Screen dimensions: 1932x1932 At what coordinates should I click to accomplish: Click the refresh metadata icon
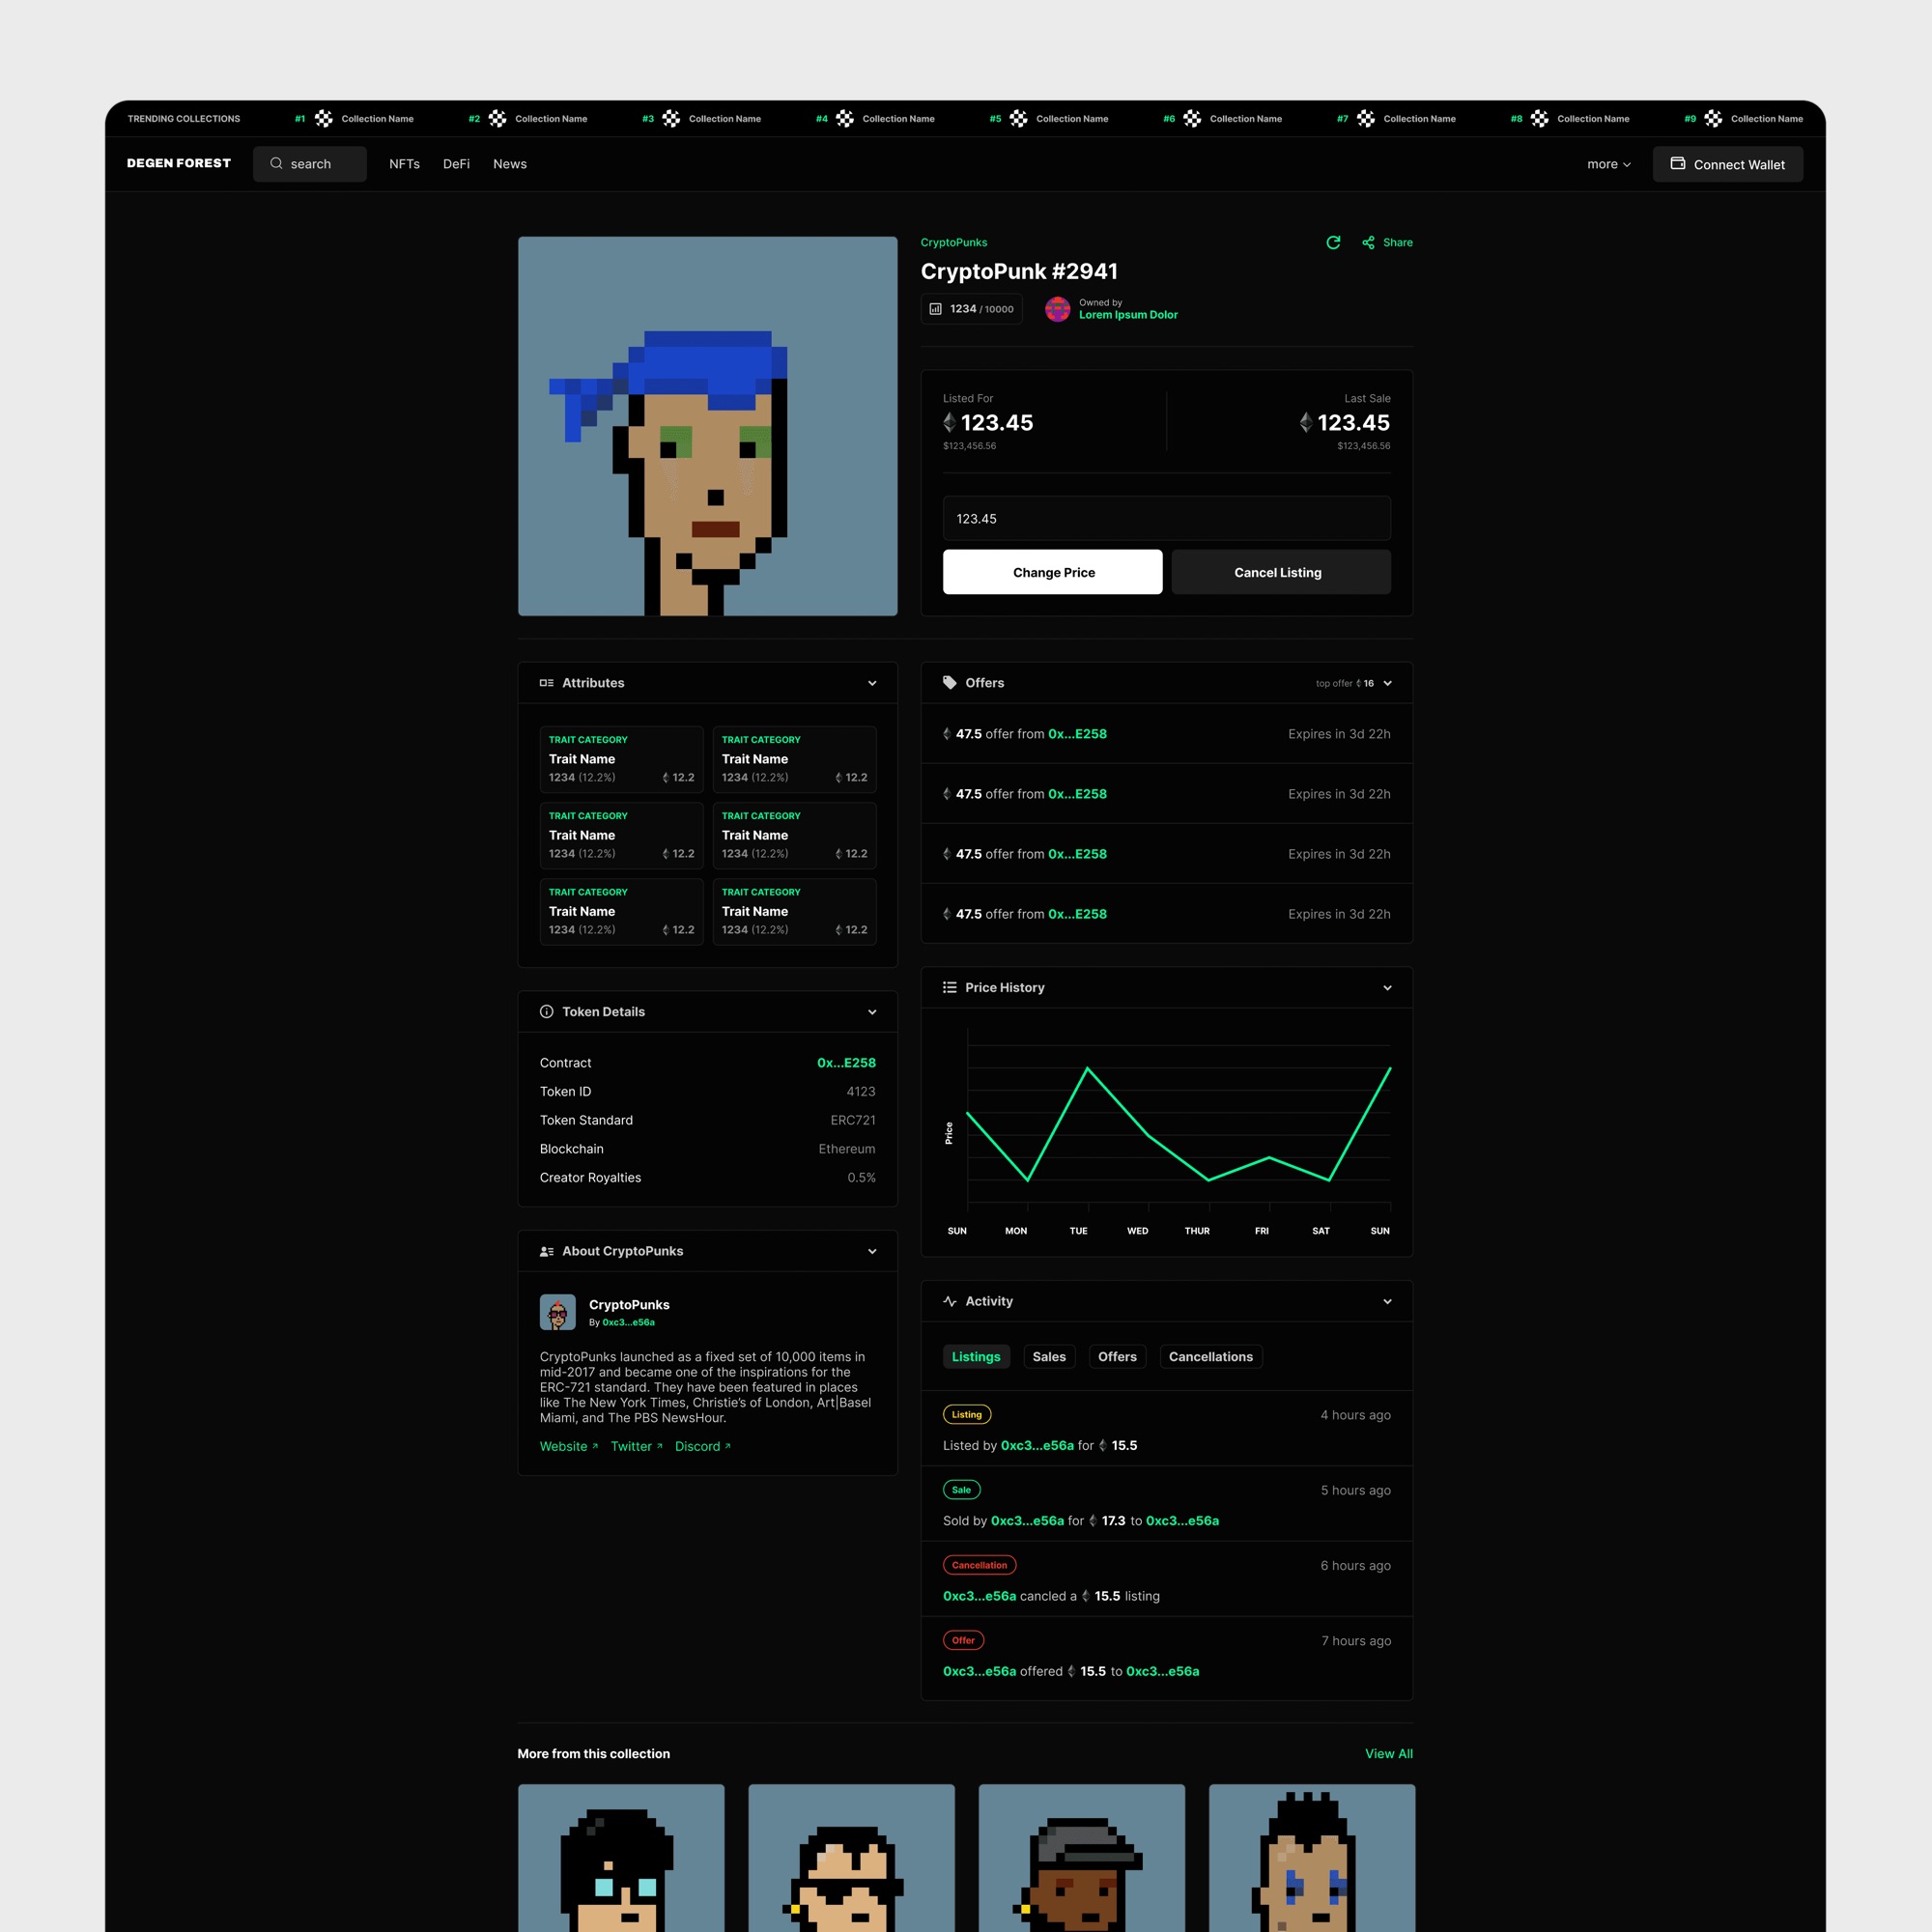(1333, 243)
